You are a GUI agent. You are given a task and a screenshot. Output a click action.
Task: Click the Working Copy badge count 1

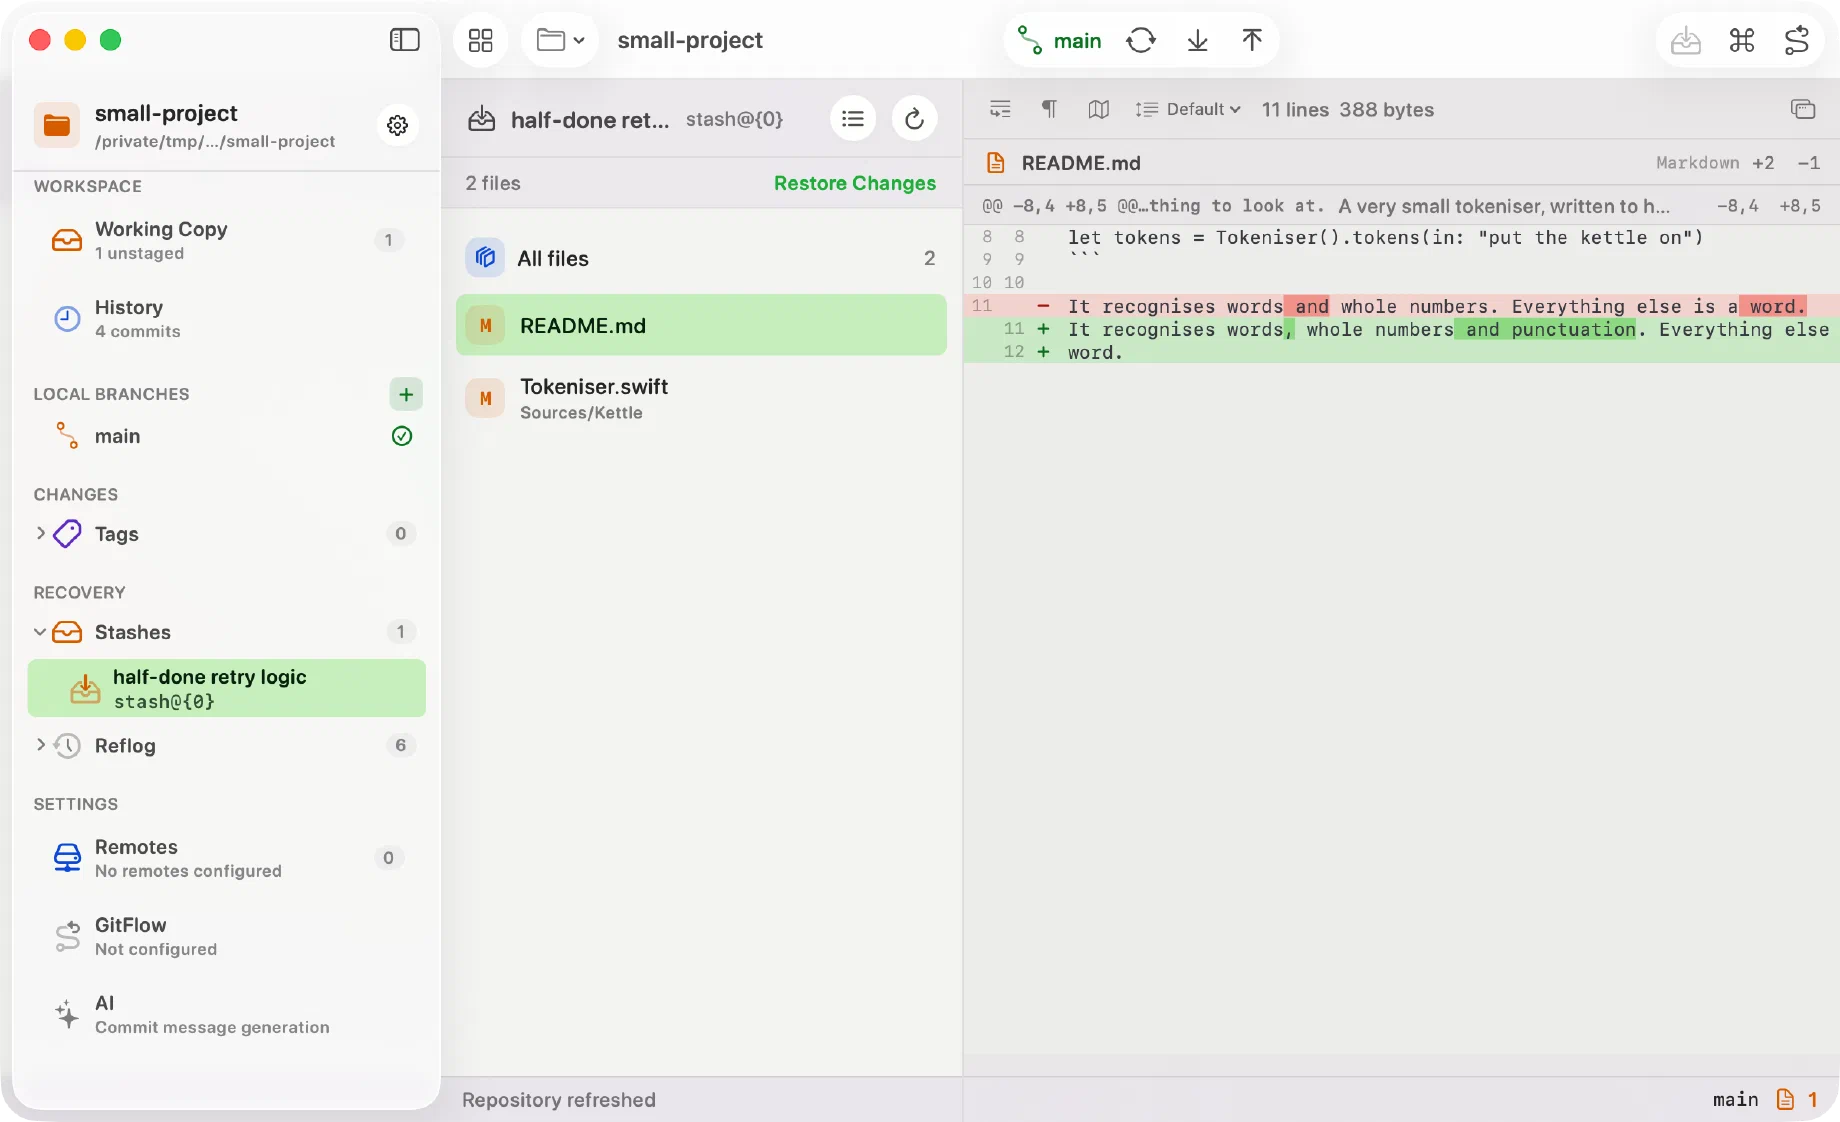coord(388,240)
